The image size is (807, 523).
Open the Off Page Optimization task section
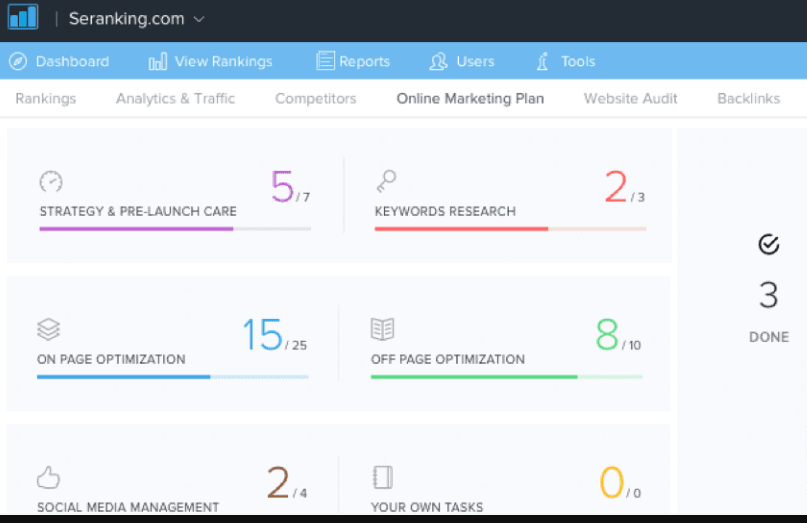pos(447,359)
